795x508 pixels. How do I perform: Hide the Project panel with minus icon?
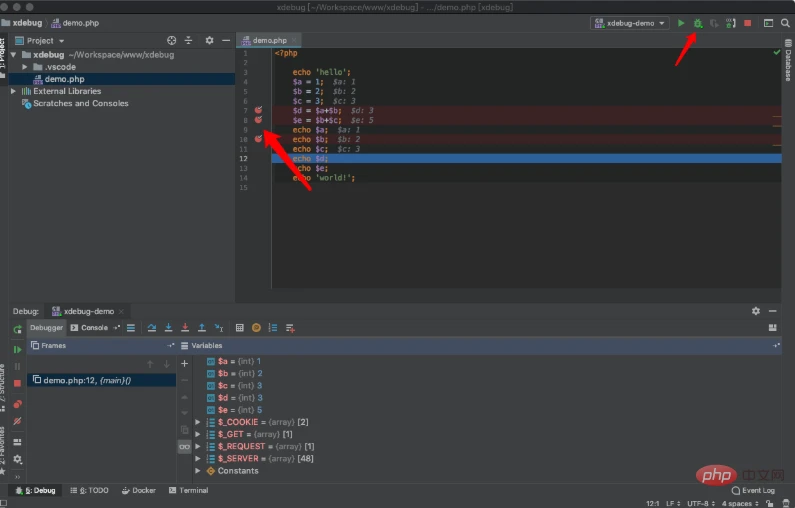coord(226,41)
